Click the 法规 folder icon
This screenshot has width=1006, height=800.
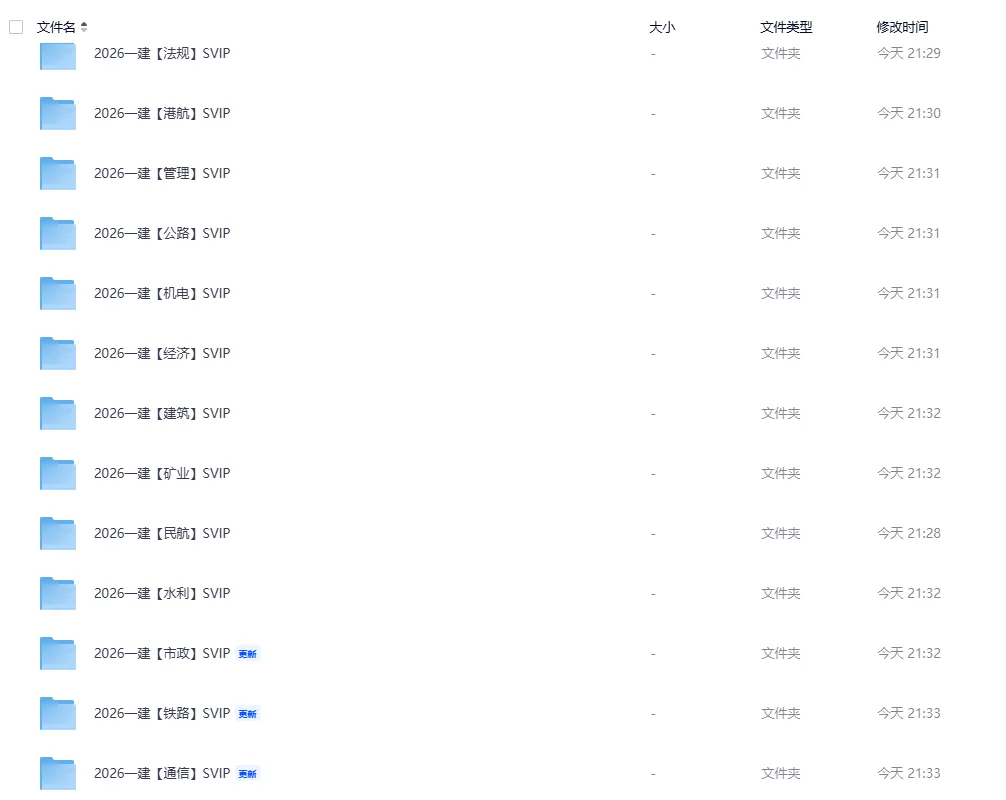(58, 57)
